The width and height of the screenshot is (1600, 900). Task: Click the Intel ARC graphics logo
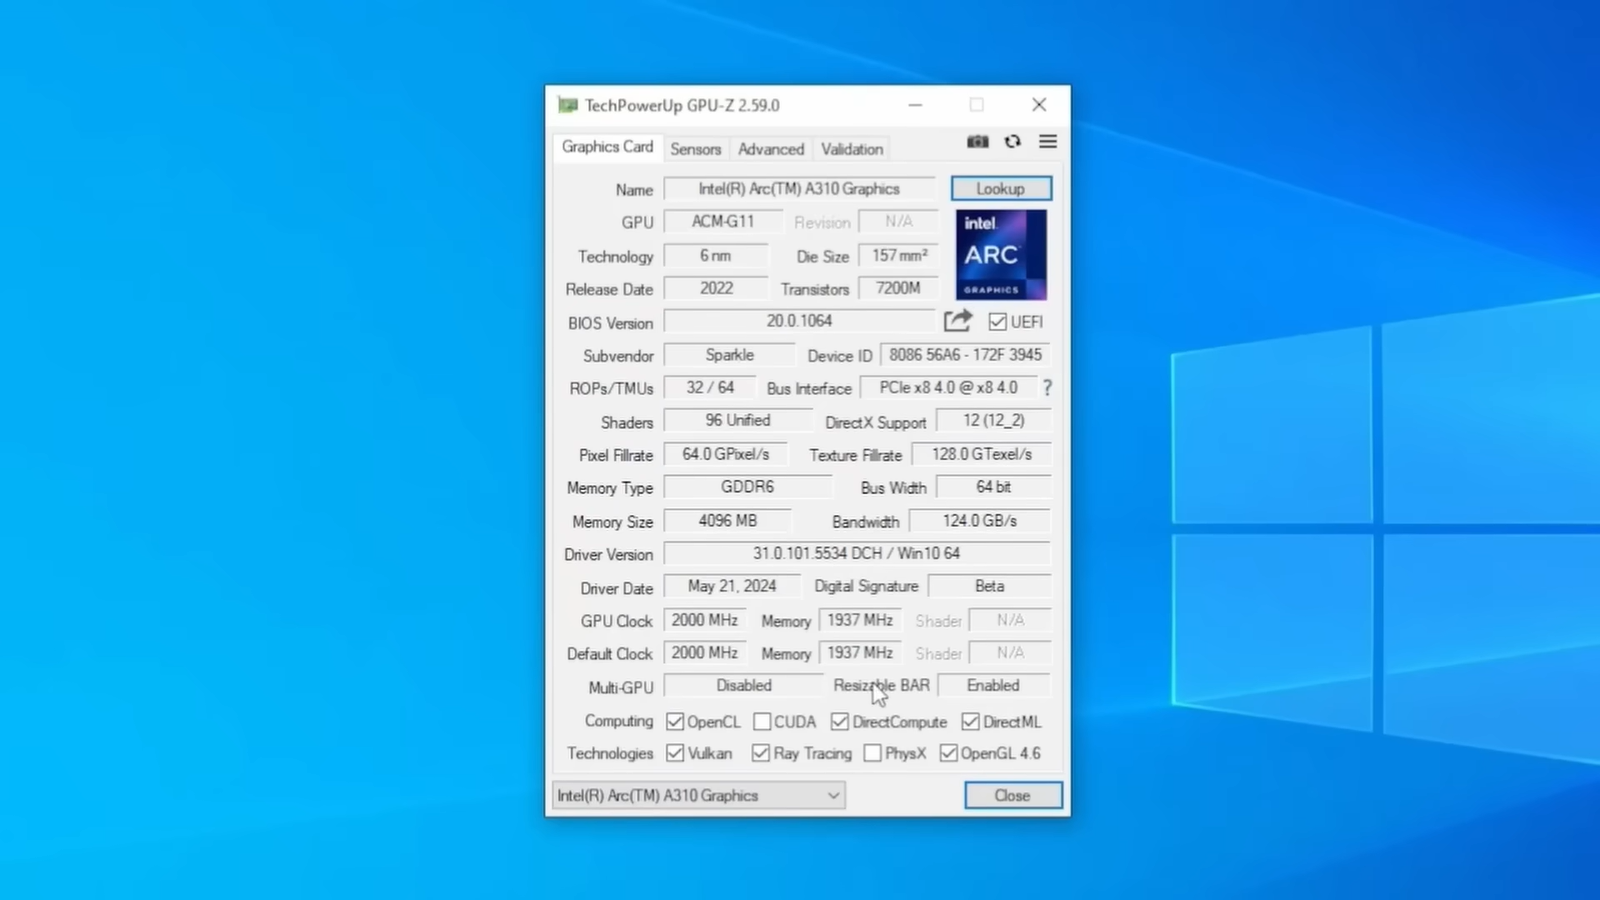click(x=1001, y=255)
